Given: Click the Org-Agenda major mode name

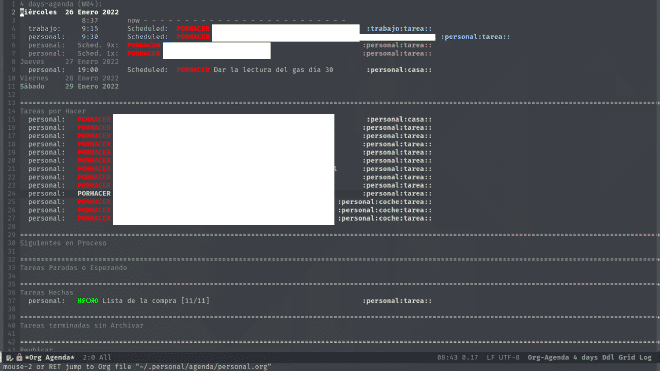Looking at the screenshot, I should tap(548, 358).
